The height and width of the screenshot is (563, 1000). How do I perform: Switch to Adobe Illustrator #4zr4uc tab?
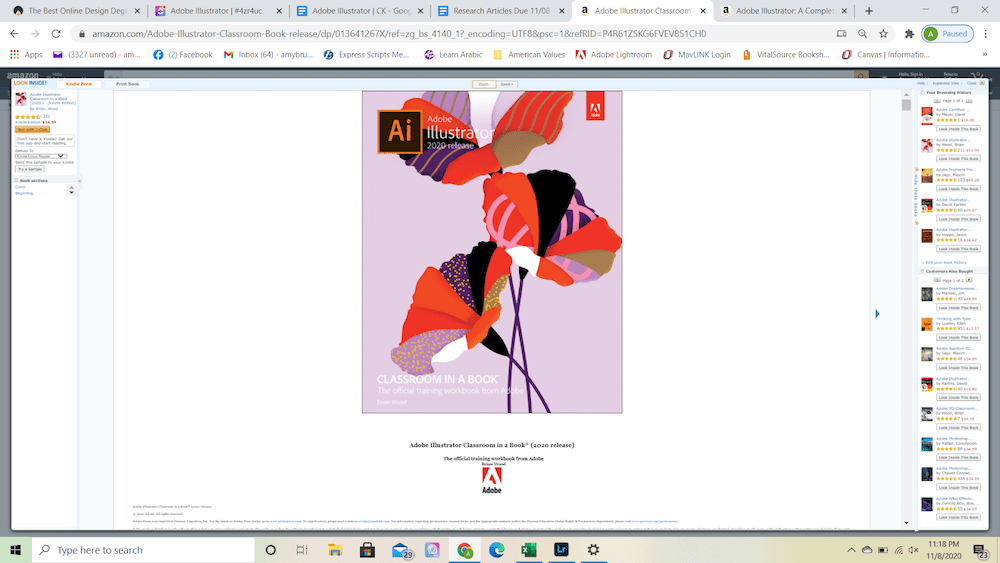(217, 11)
